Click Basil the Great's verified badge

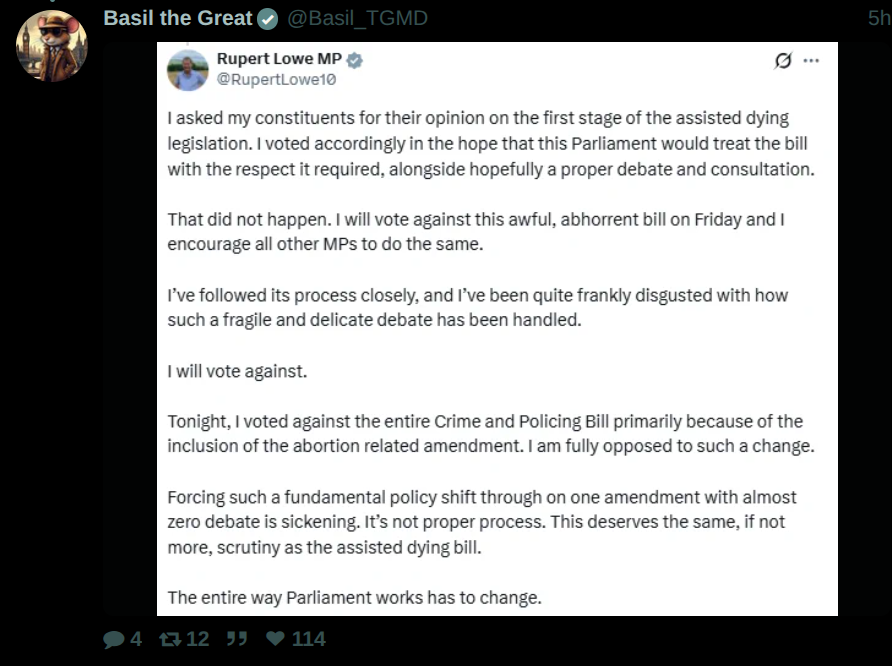tap(268, 18)
